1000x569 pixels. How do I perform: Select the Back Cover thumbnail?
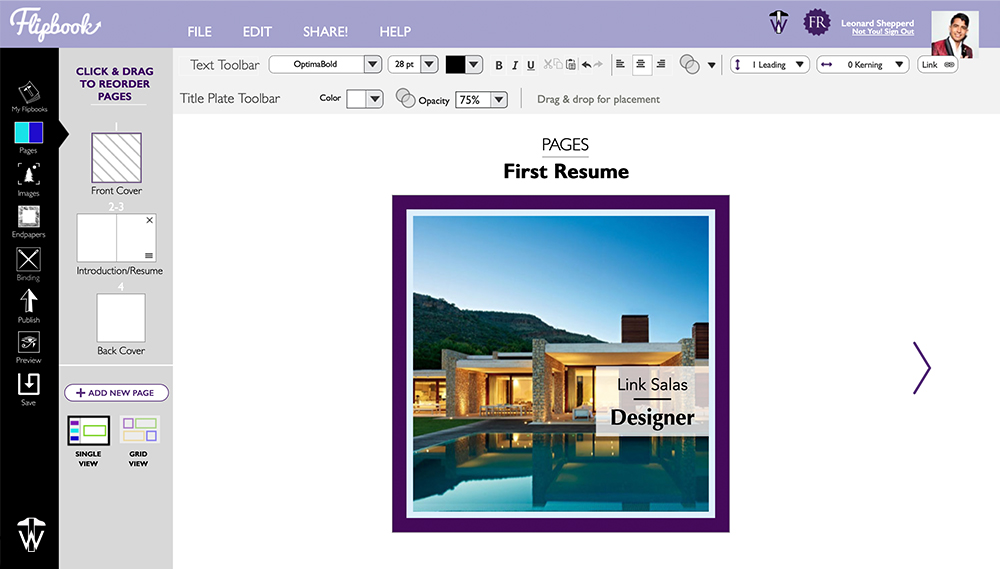coord(121,318)
